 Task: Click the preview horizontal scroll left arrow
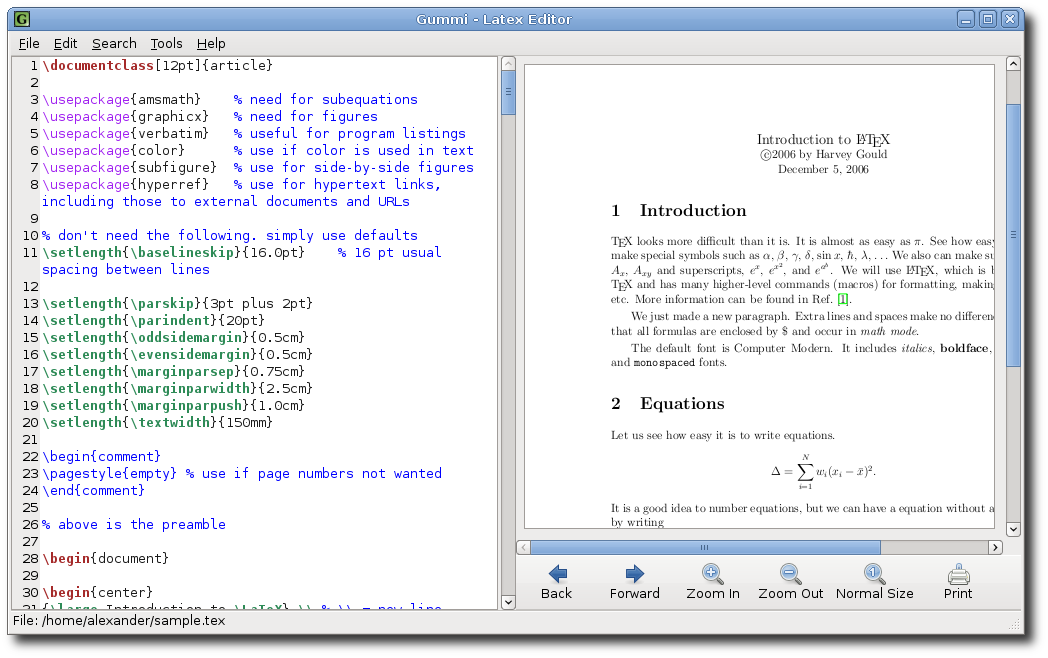click(524, 547)
